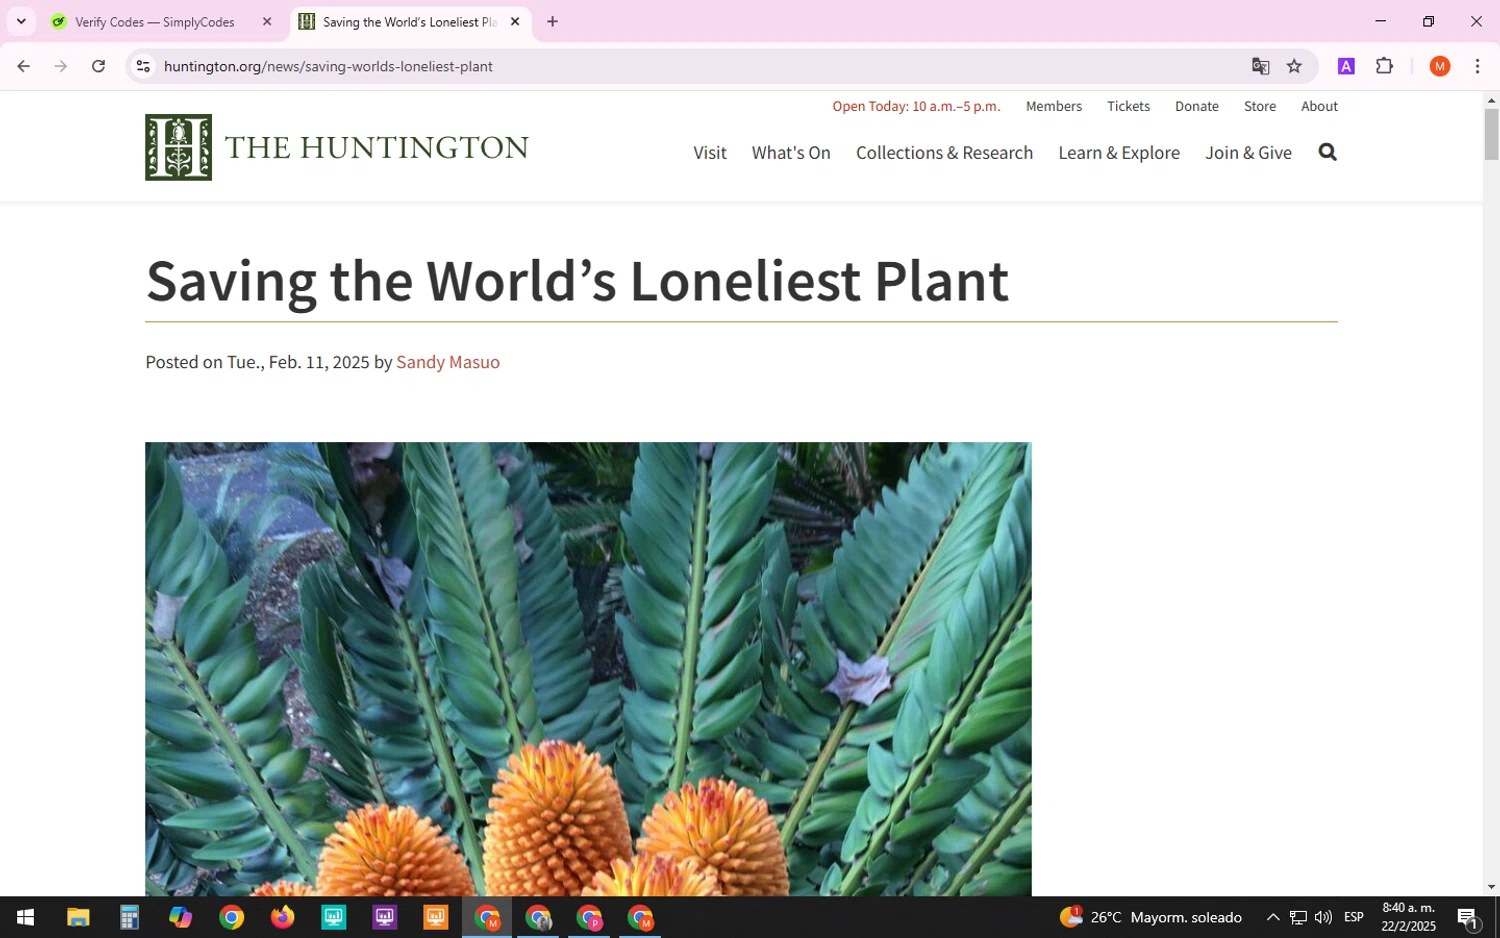Click the Tickets link
1500x938 pixels.
1128,106
